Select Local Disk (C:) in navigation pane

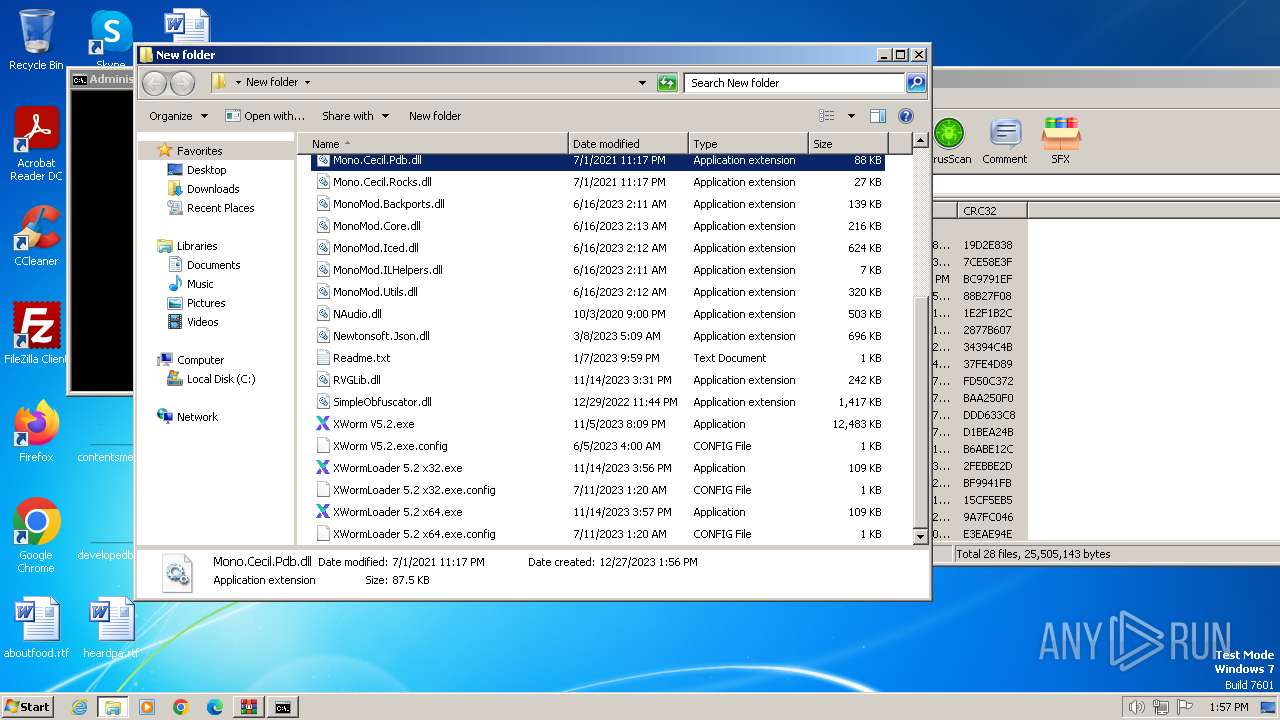(x=220, y=379)
